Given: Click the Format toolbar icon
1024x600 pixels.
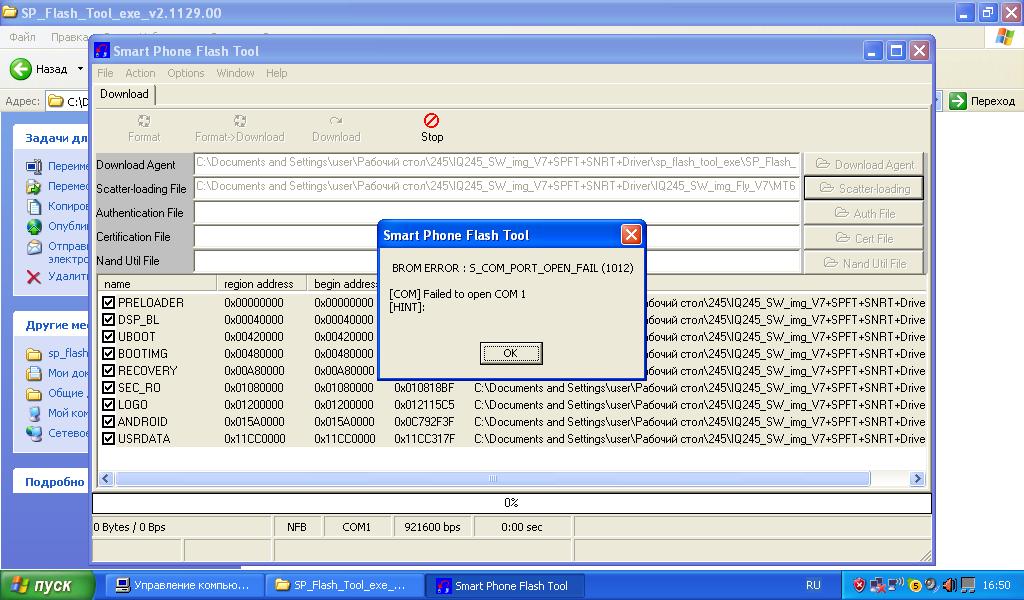Looking at the screenshot, I should [144, 121].
